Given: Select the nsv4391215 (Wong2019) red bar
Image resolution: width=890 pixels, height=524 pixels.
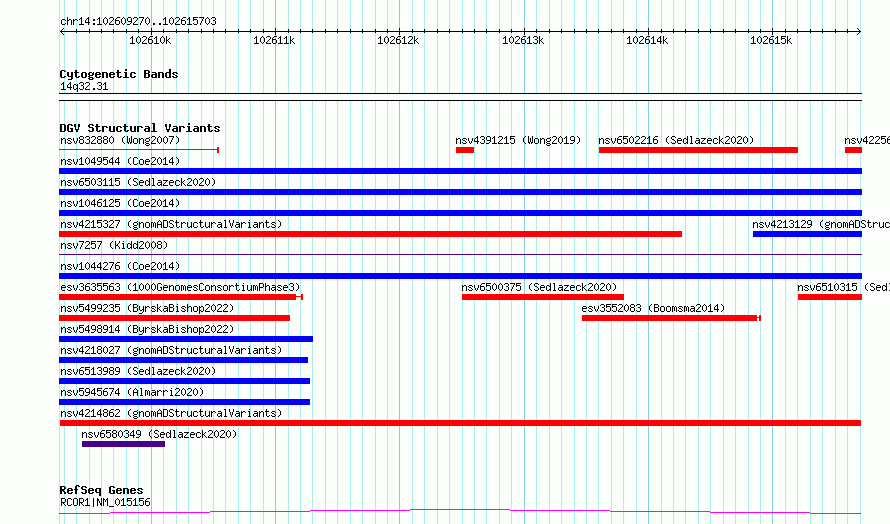Looking at the screenshot, I should click(465, 150).
